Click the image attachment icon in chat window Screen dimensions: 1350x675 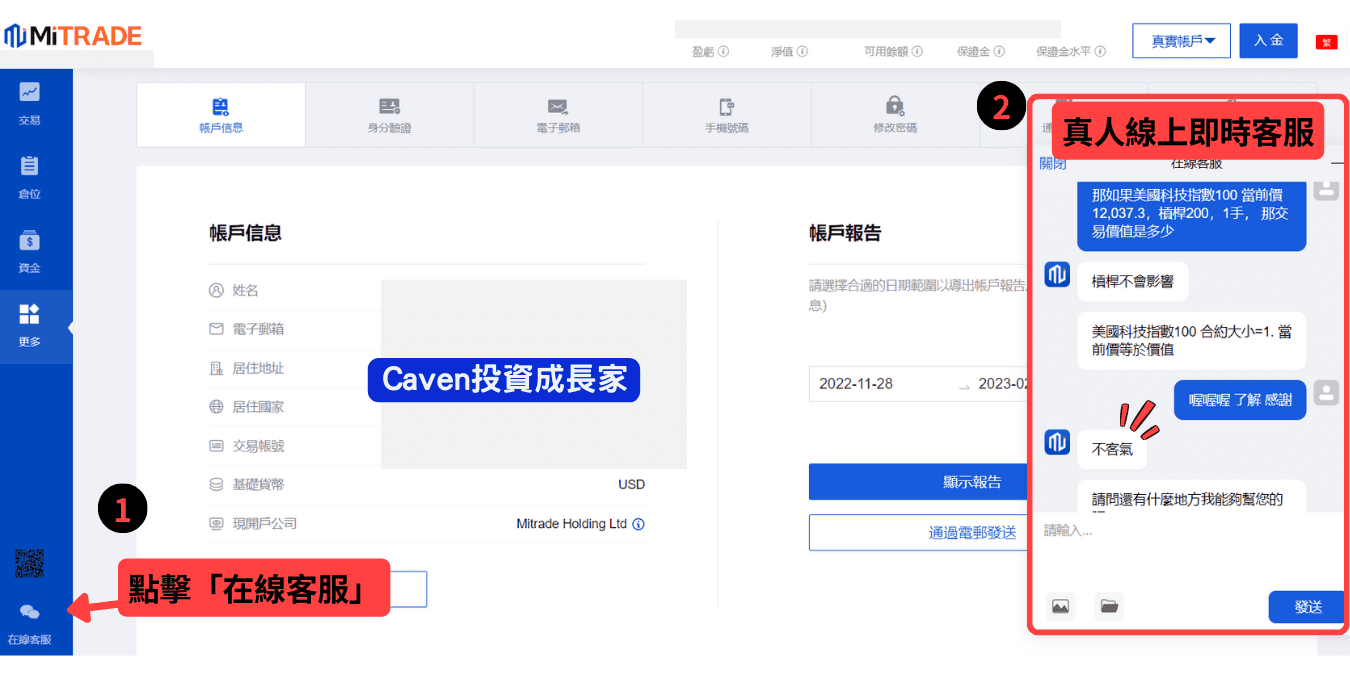pos(1060,606)
